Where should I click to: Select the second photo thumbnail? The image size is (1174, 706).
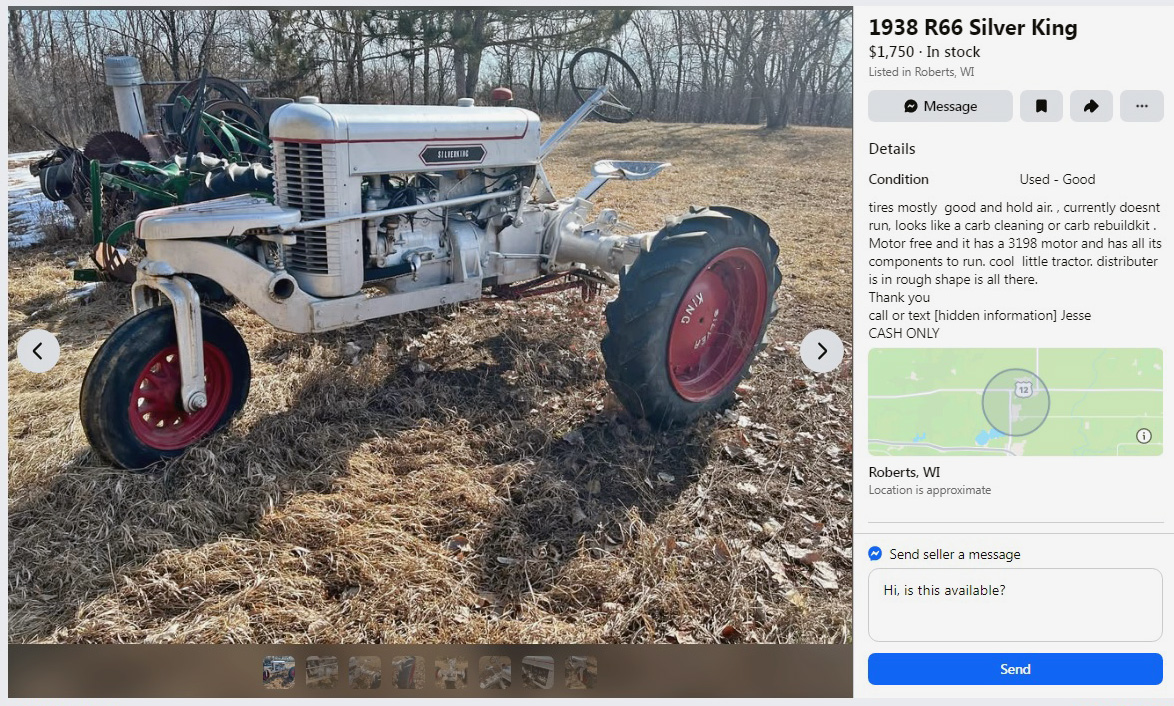pyautogui.click(x=322, y=672)
